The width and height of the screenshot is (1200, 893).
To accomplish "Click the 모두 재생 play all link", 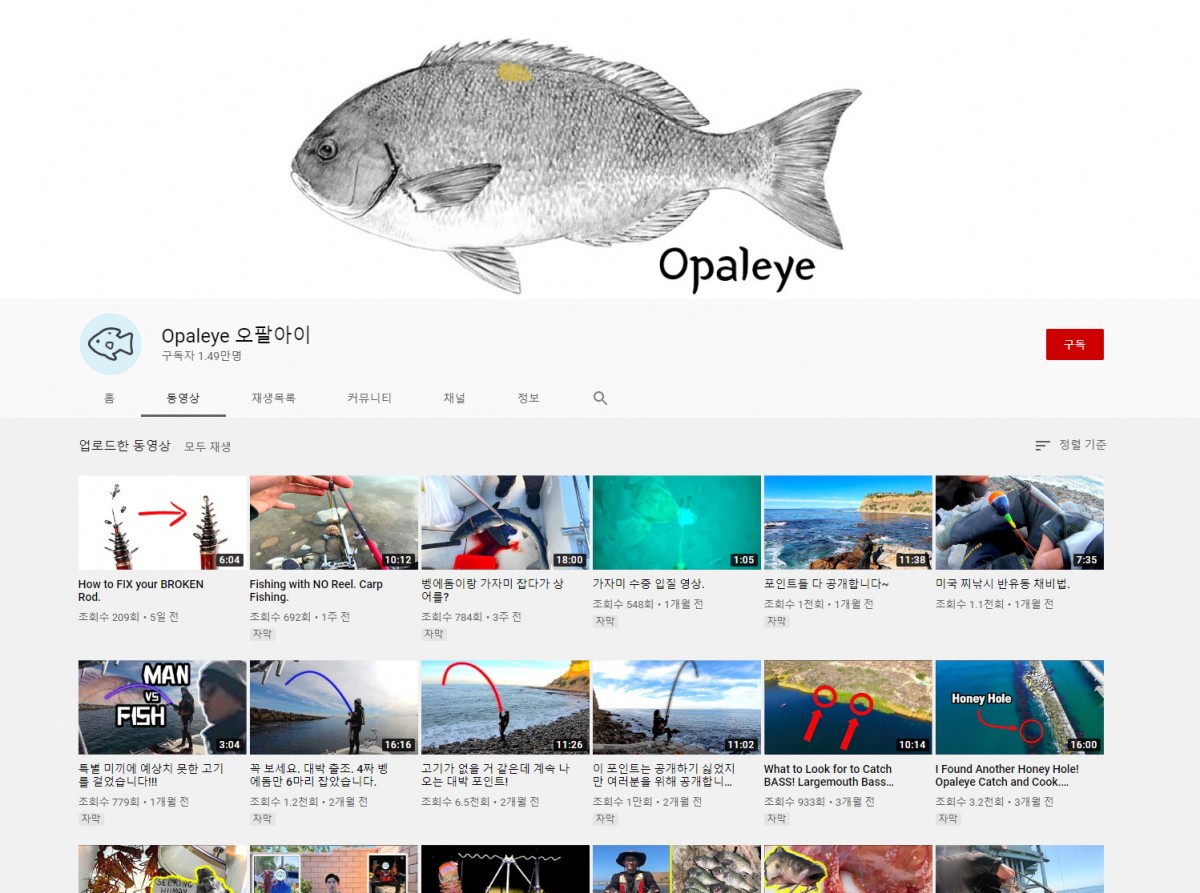I will (x=207, y=447).
